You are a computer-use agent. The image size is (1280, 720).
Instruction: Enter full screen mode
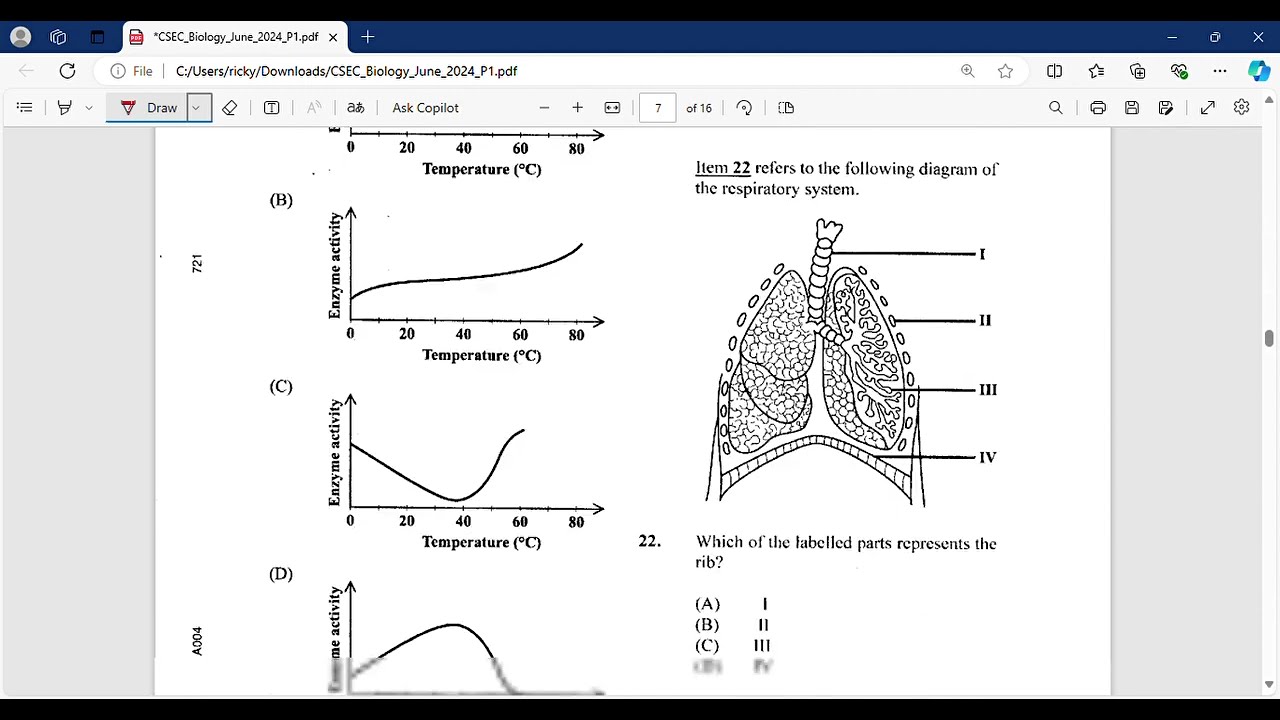click(x=1207, y=108)
